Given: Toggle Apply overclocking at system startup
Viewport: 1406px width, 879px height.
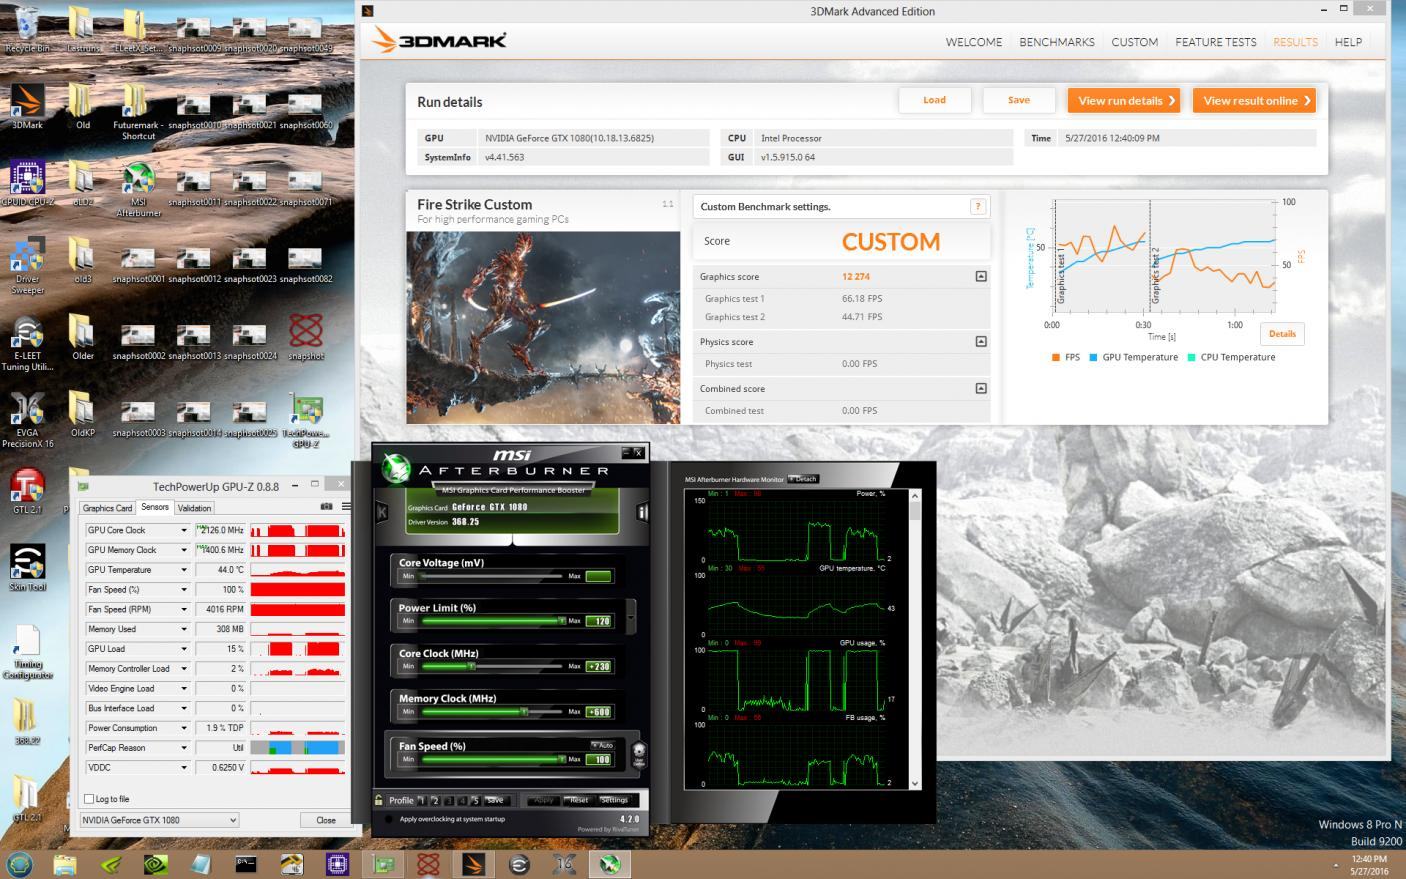Looking at the screenshot, I should pos(389,819).
